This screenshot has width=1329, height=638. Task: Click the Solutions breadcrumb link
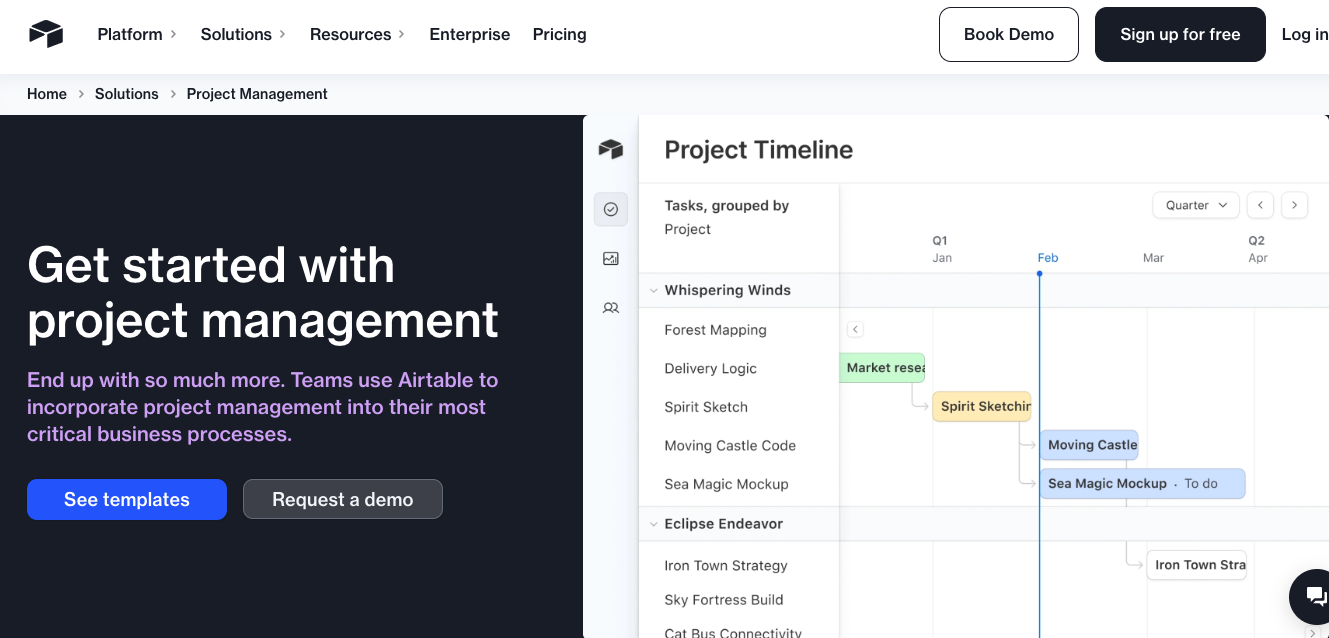tap(126, 94)
